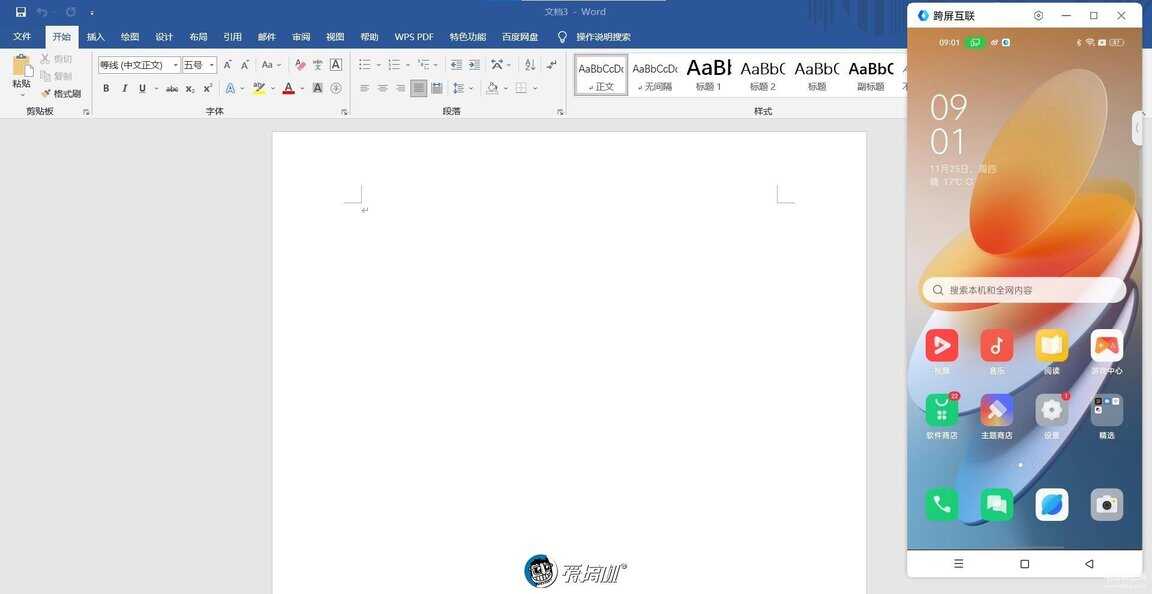Tap the phone home square button

[x=1024, y=564]
